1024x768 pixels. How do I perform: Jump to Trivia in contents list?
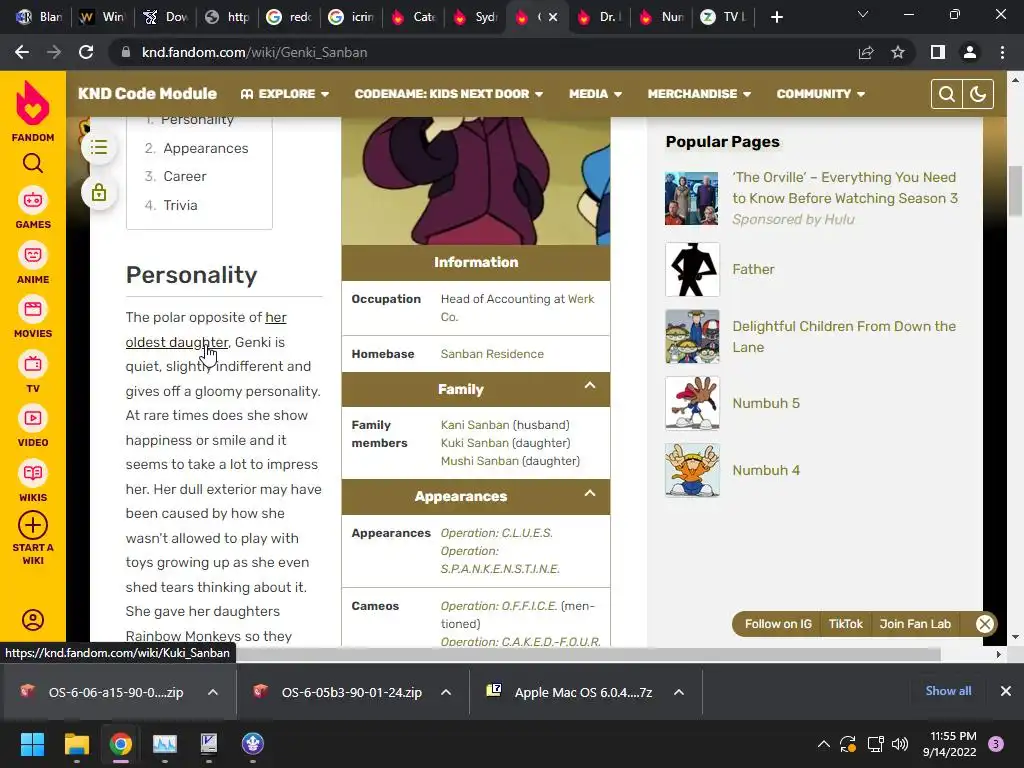tap(180, 205)
